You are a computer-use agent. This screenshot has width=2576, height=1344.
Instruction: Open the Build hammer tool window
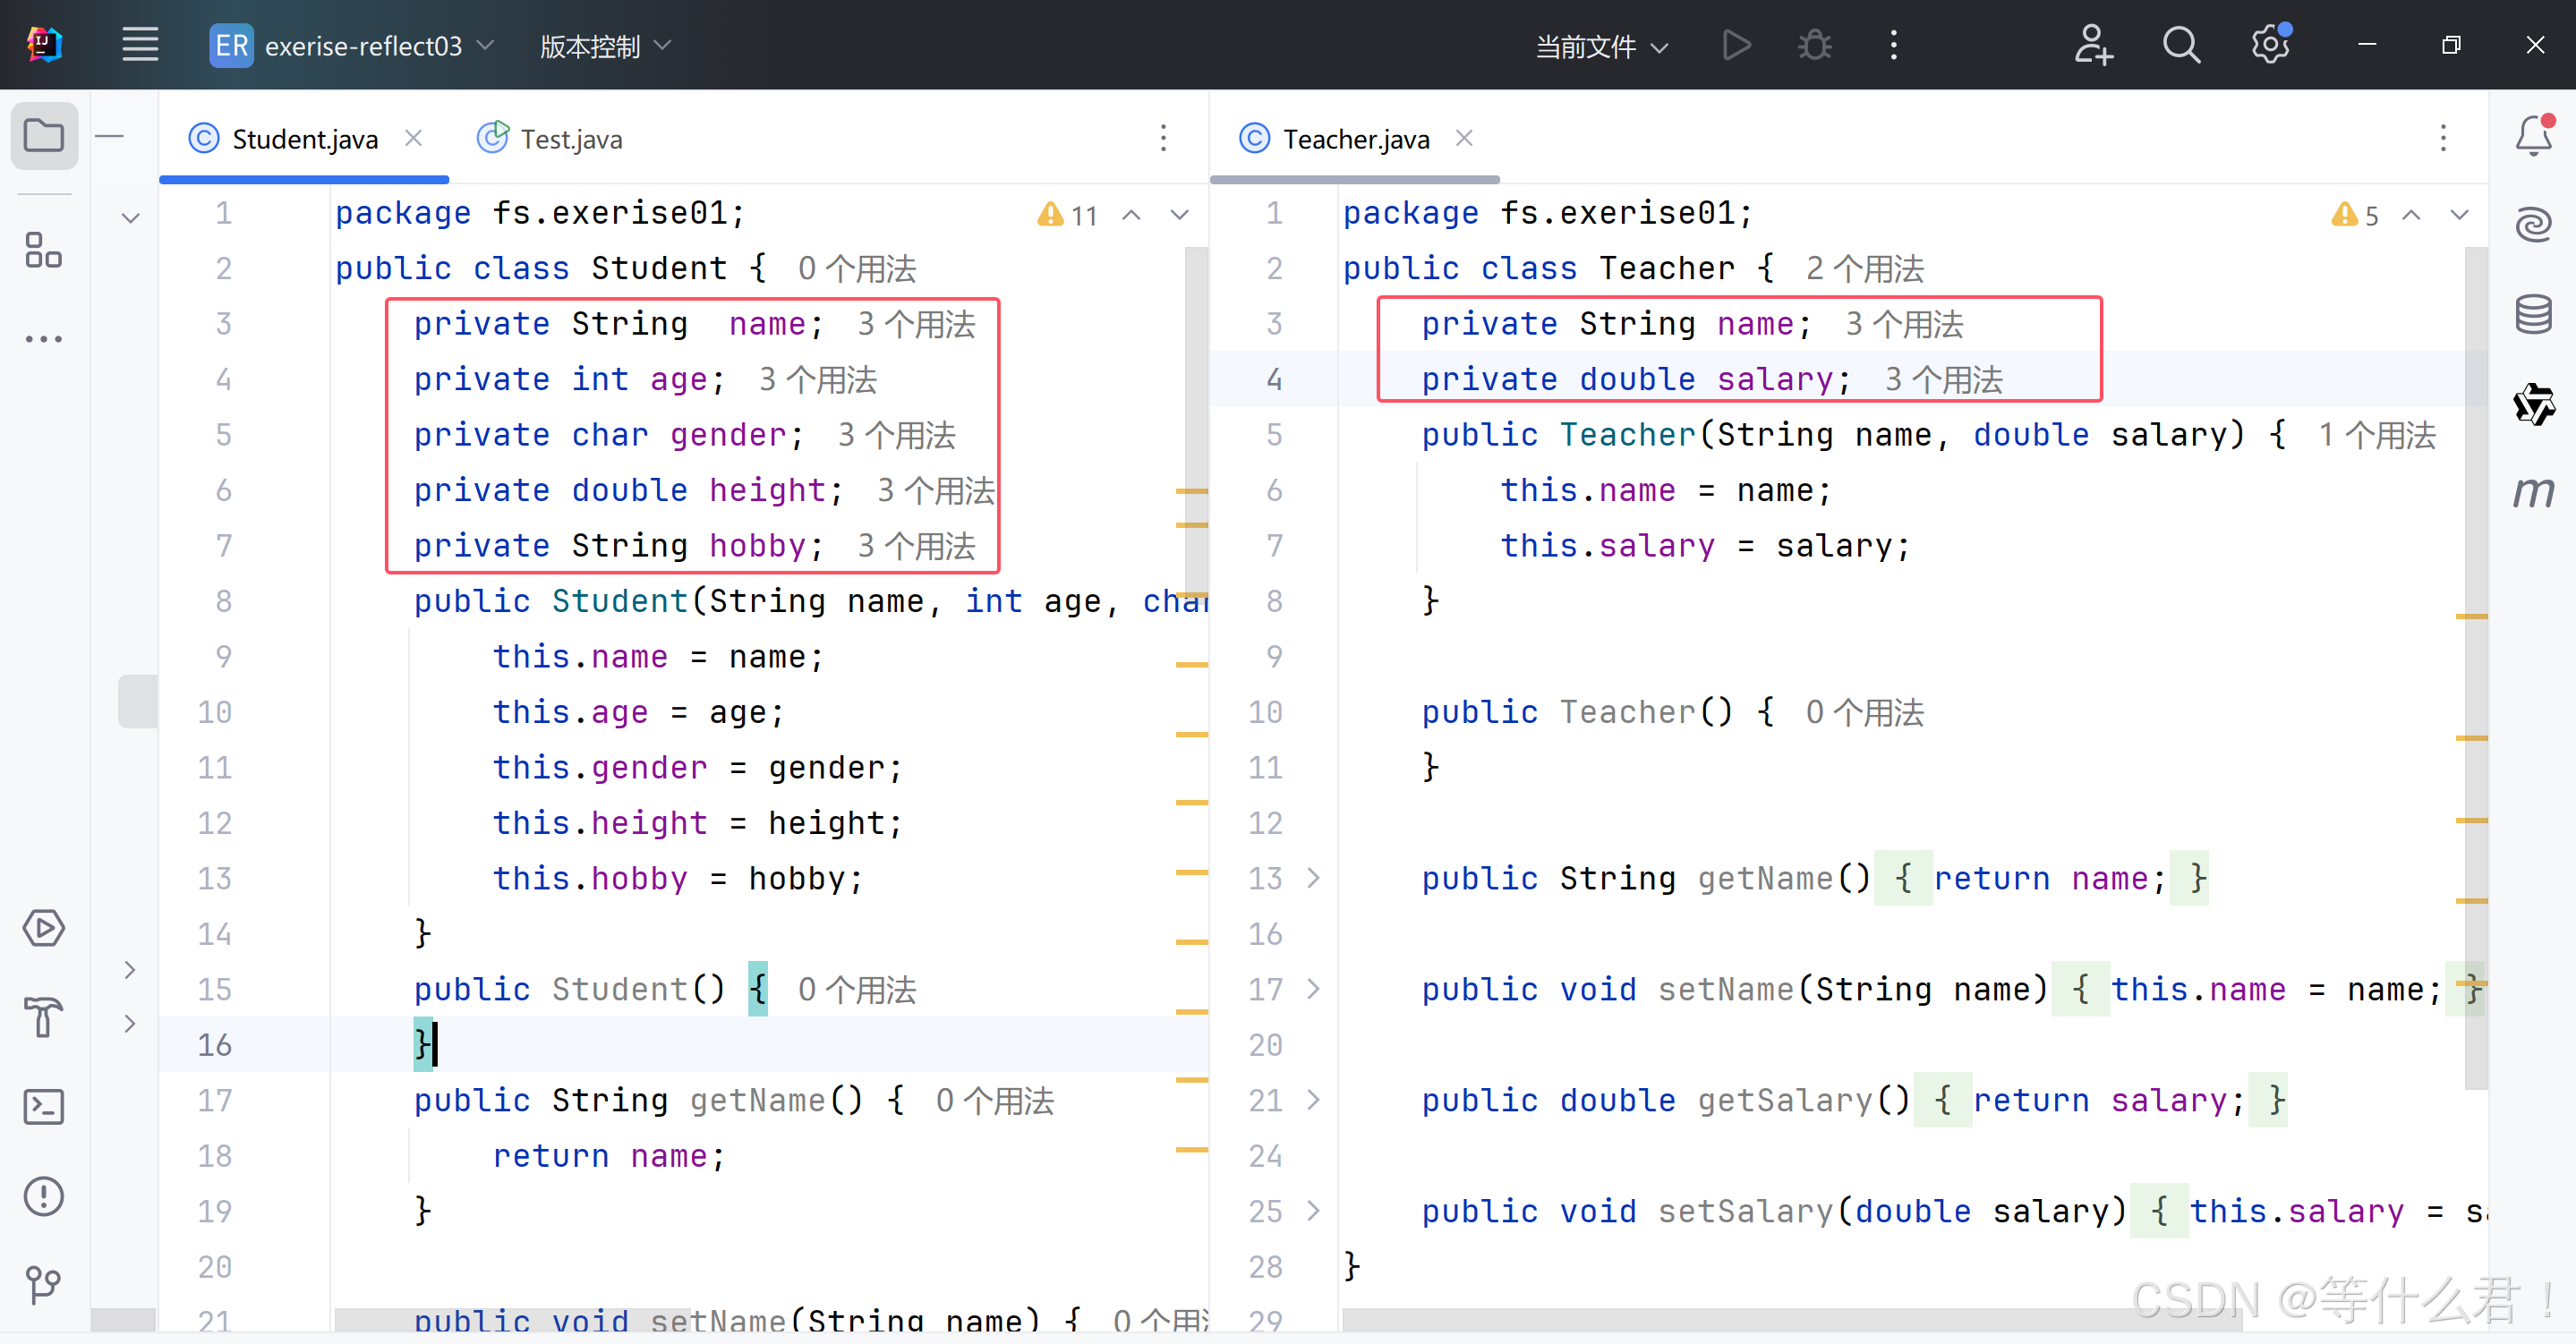[x=44, y=1018]
